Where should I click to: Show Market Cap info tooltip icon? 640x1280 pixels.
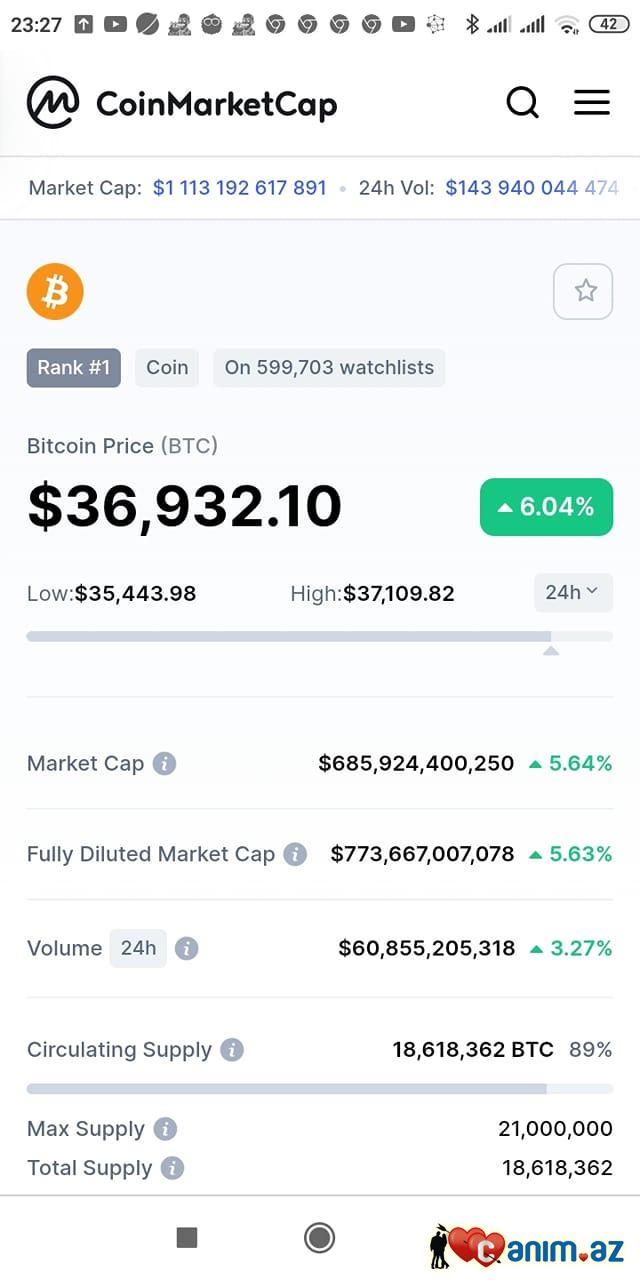click(164, 764)
